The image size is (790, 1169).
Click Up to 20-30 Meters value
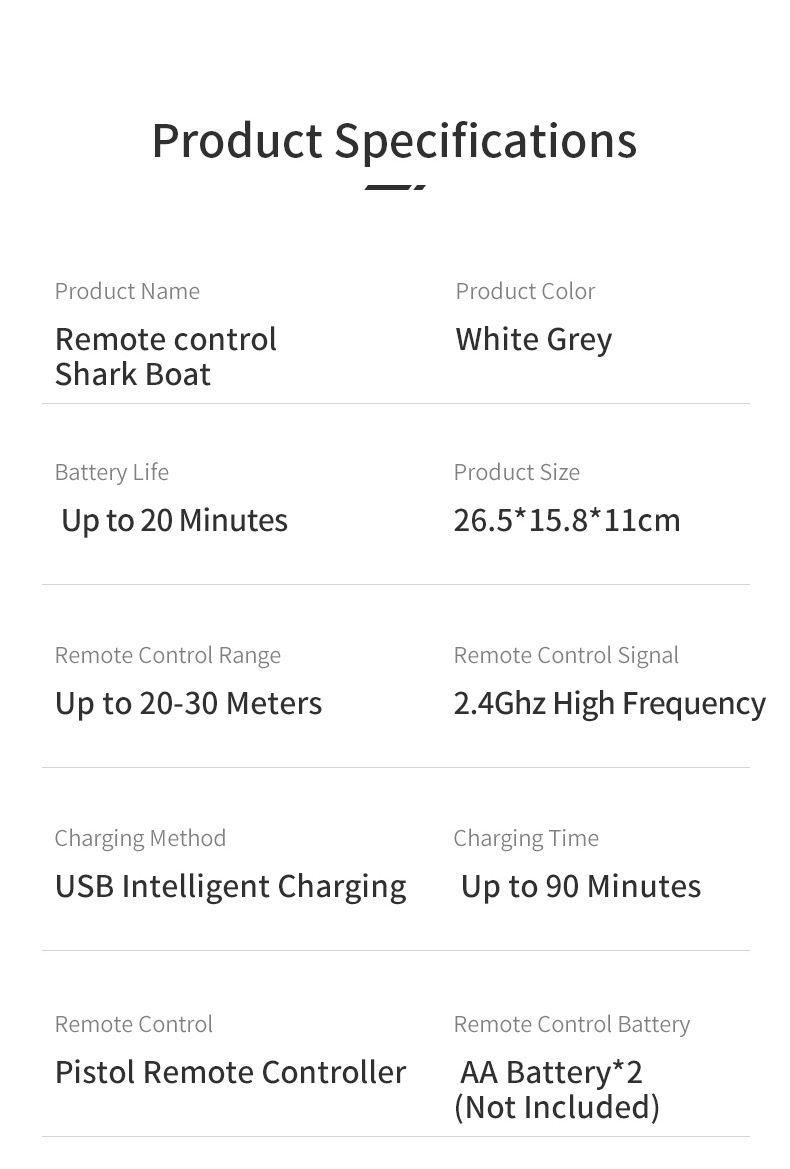[x=188, y=703]
